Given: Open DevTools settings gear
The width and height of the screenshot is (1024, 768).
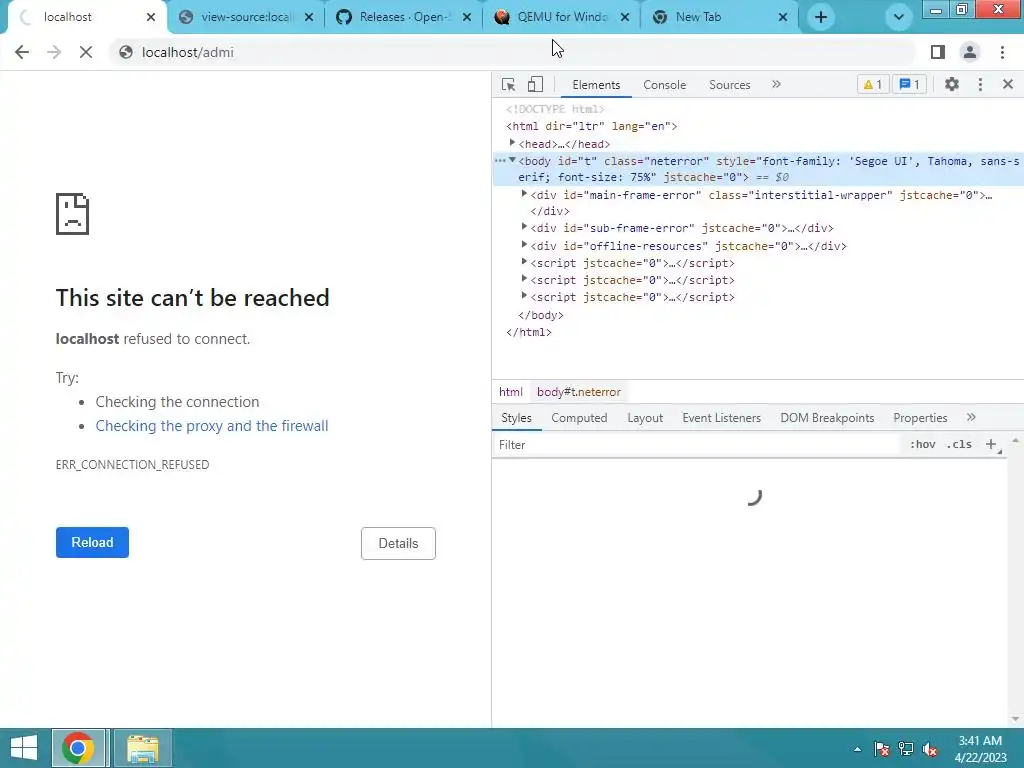Looking at the screenshot, I should pos(952,84).
